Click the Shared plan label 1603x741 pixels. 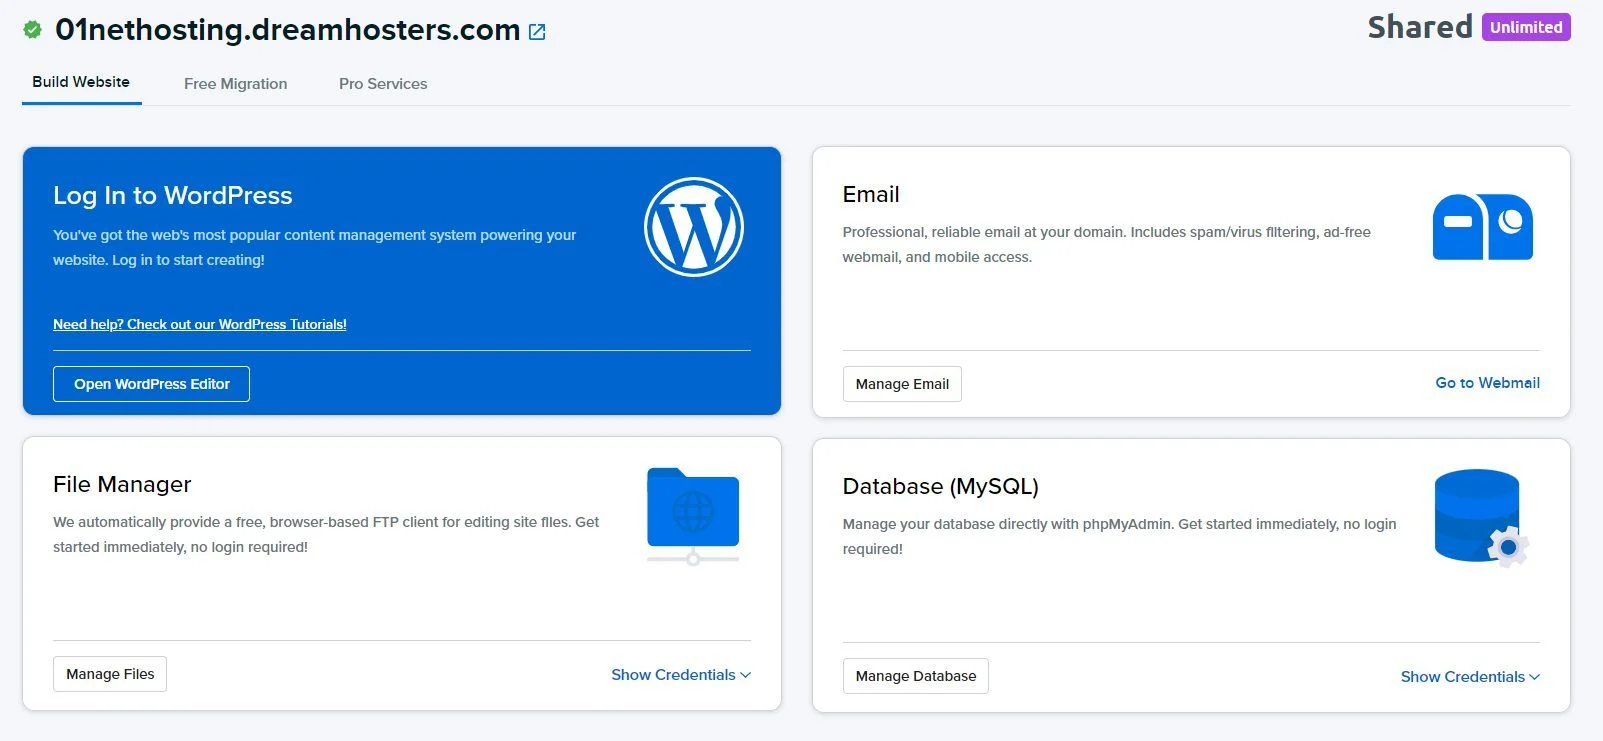click(1419, 27)
